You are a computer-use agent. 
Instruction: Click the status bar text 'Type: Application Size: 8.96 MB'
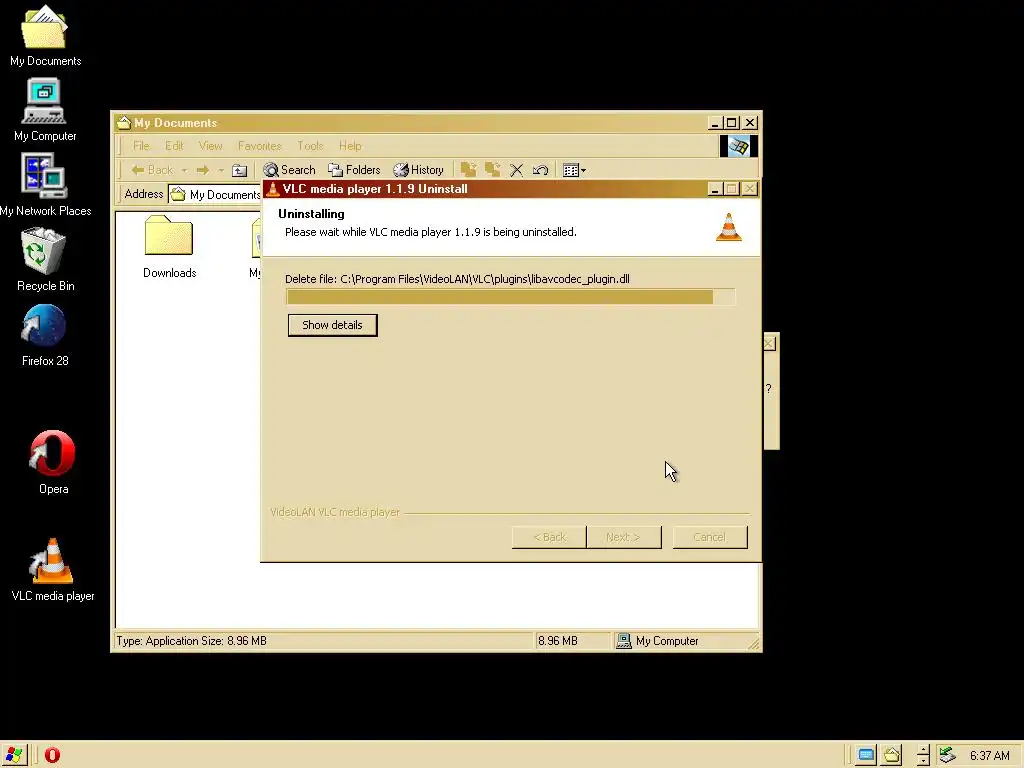point(191,641)
